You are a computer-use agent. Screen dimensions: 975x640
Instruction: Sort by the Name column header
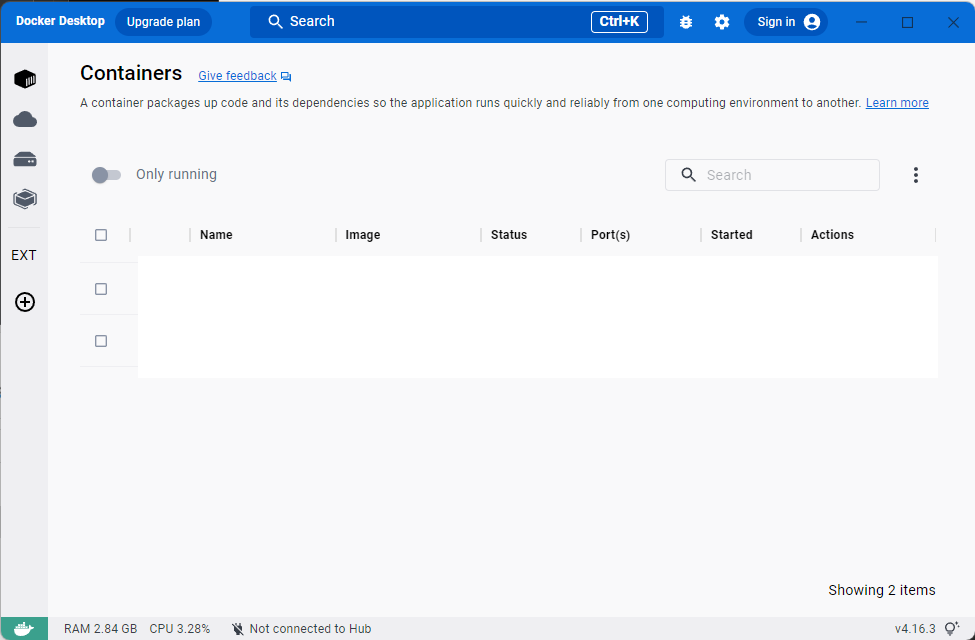(x=216, y=235)
